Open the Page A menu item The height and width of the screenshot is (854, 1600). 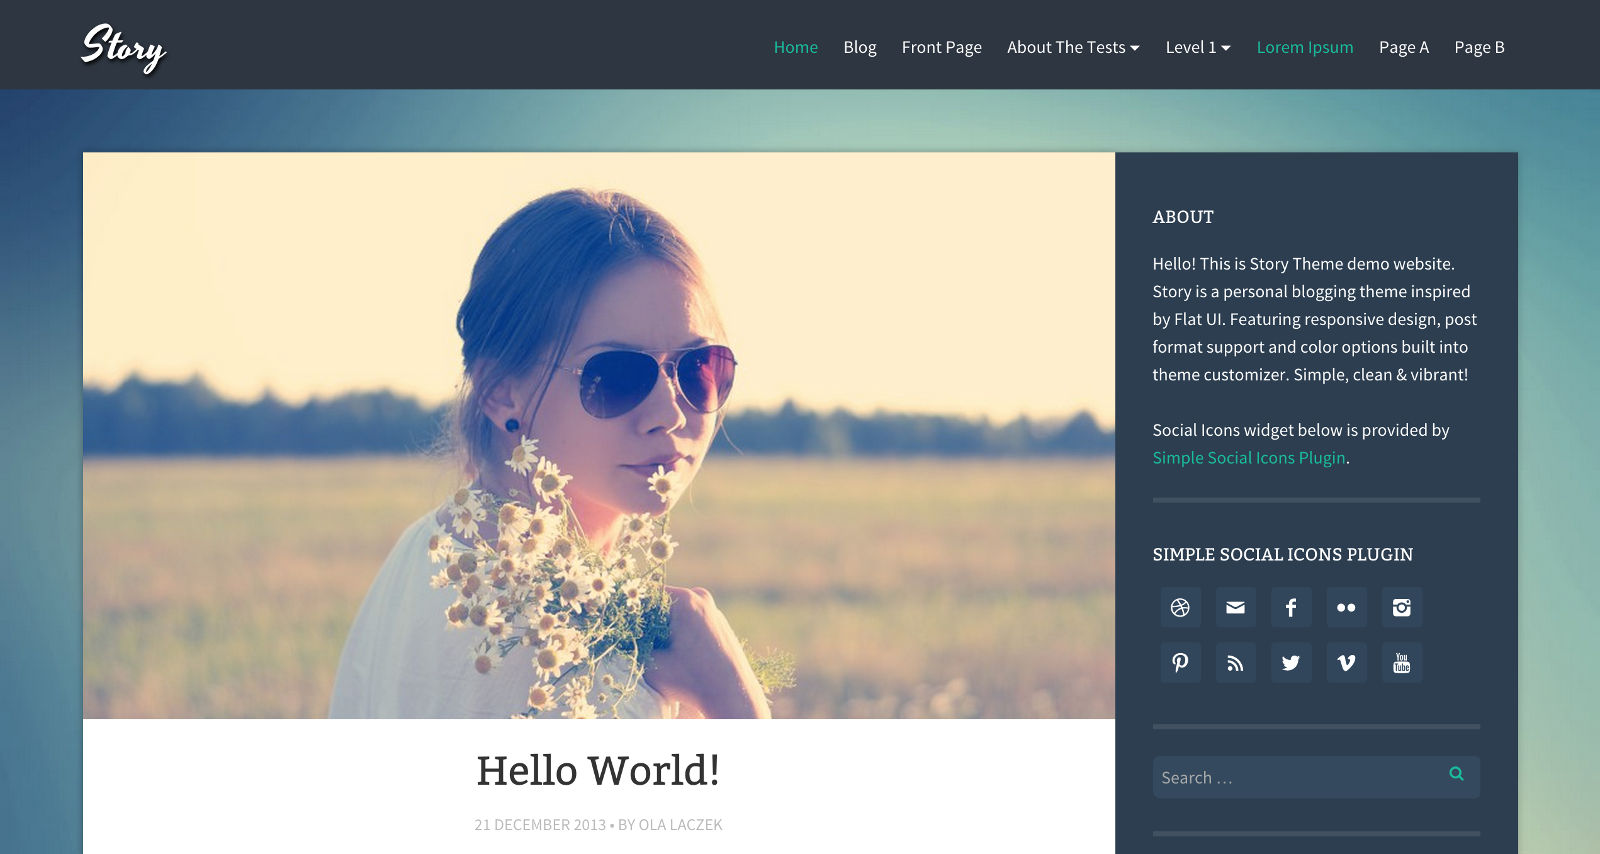(1404, 47)
